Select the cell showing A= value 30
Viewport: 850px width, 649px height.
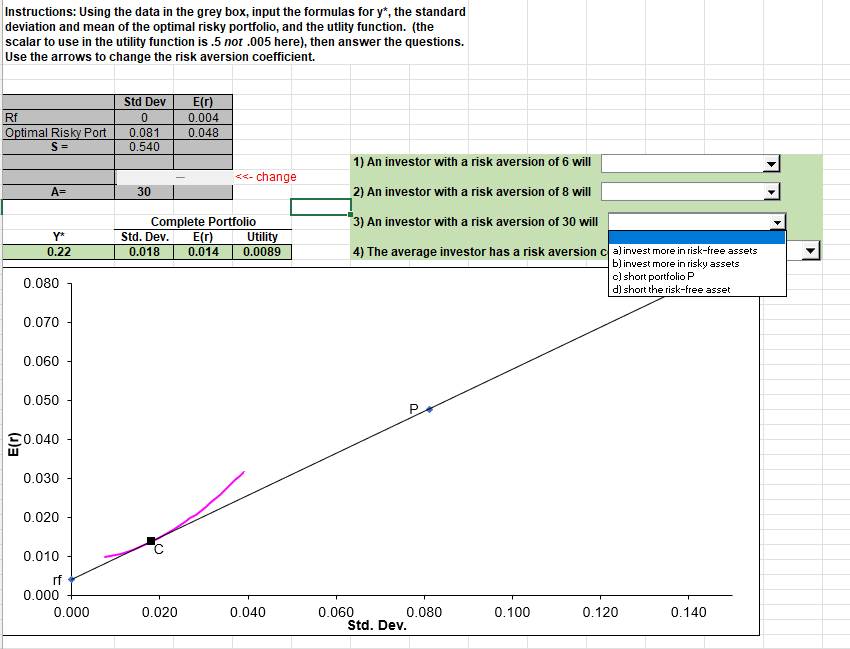pyautogui.click(x=143, y=191)
